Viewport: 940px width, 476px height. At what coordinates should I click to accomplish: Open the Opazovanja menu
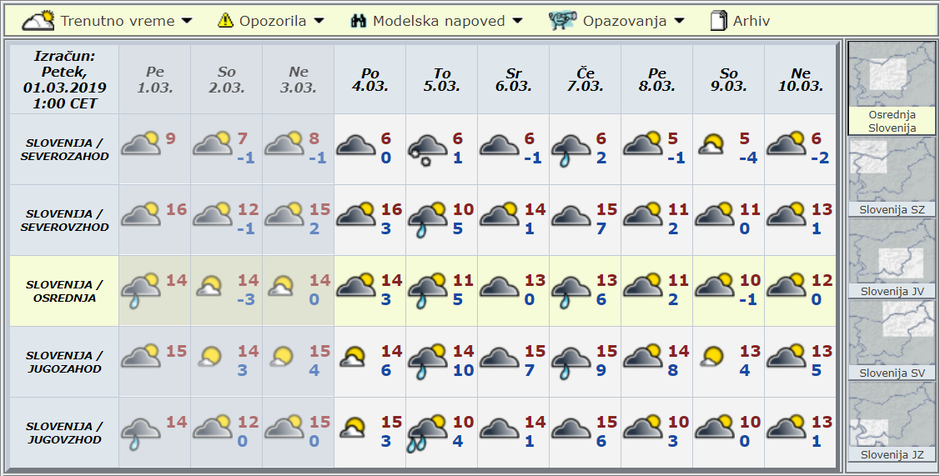[625, 21]
